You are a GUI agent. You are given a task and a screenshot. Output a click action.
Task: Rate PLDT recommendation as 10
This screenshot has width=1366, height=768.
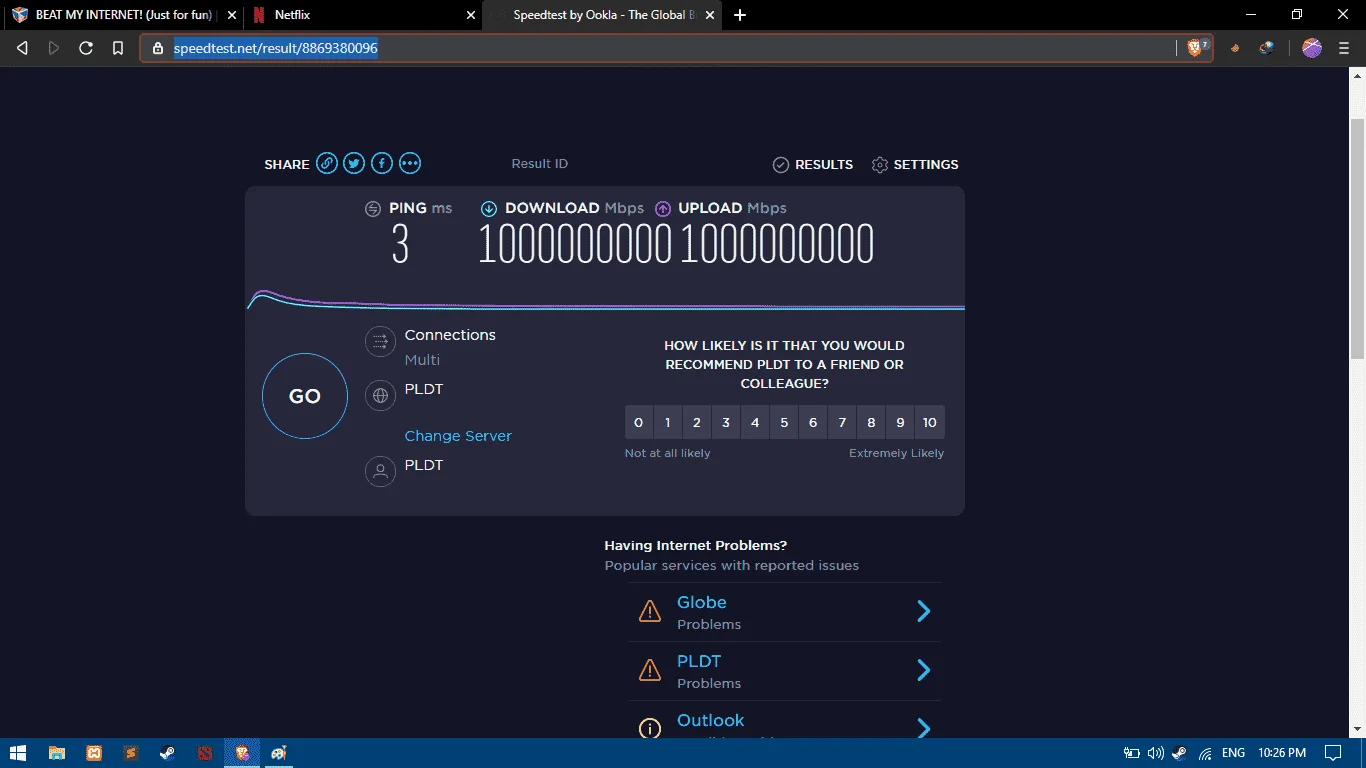coord(930,423)
